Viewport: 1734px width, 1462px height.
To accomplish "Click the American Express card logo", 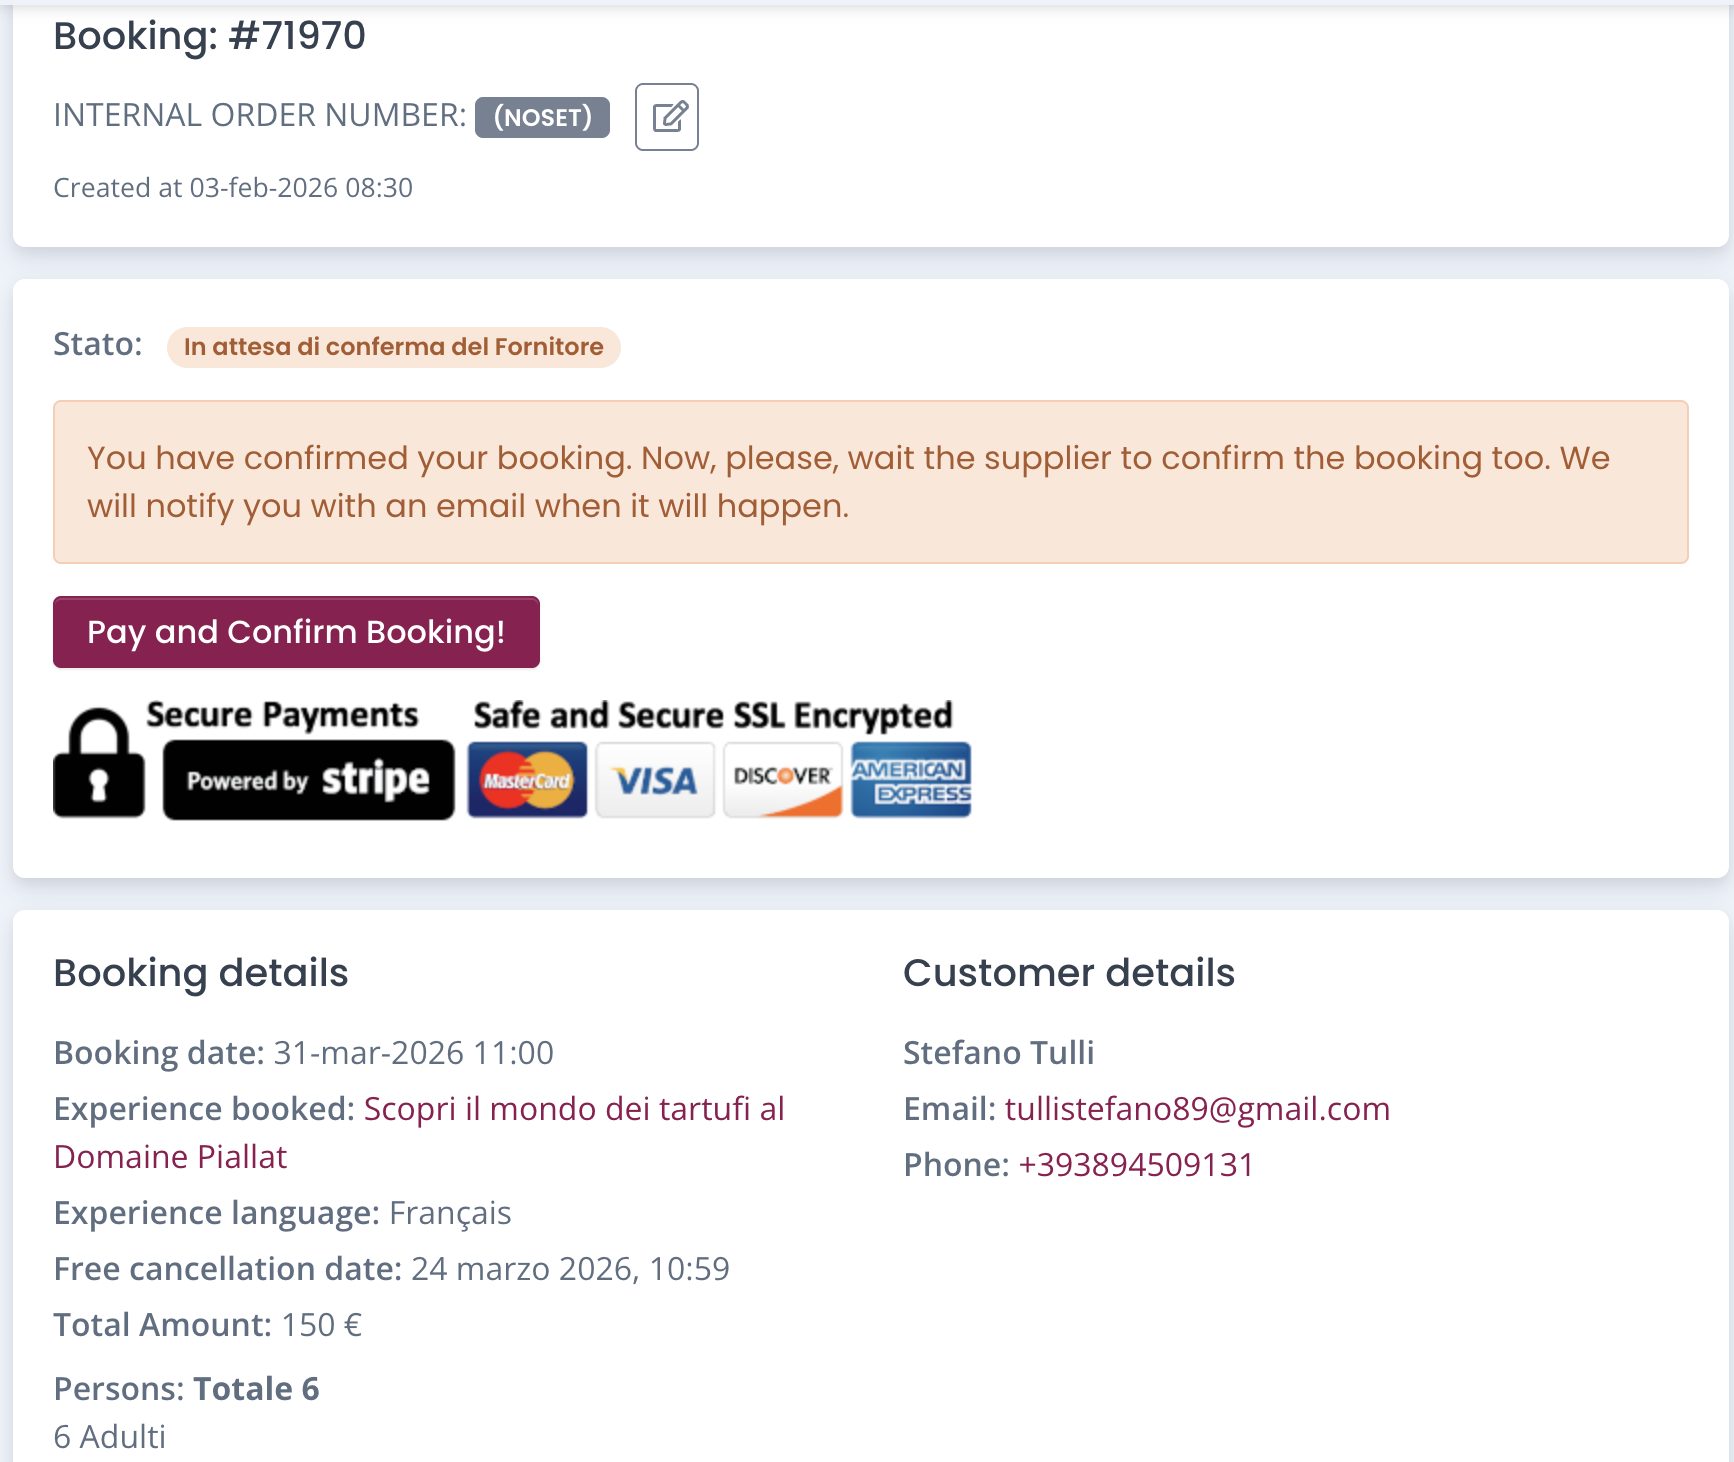I will click(x=910, y=780).
